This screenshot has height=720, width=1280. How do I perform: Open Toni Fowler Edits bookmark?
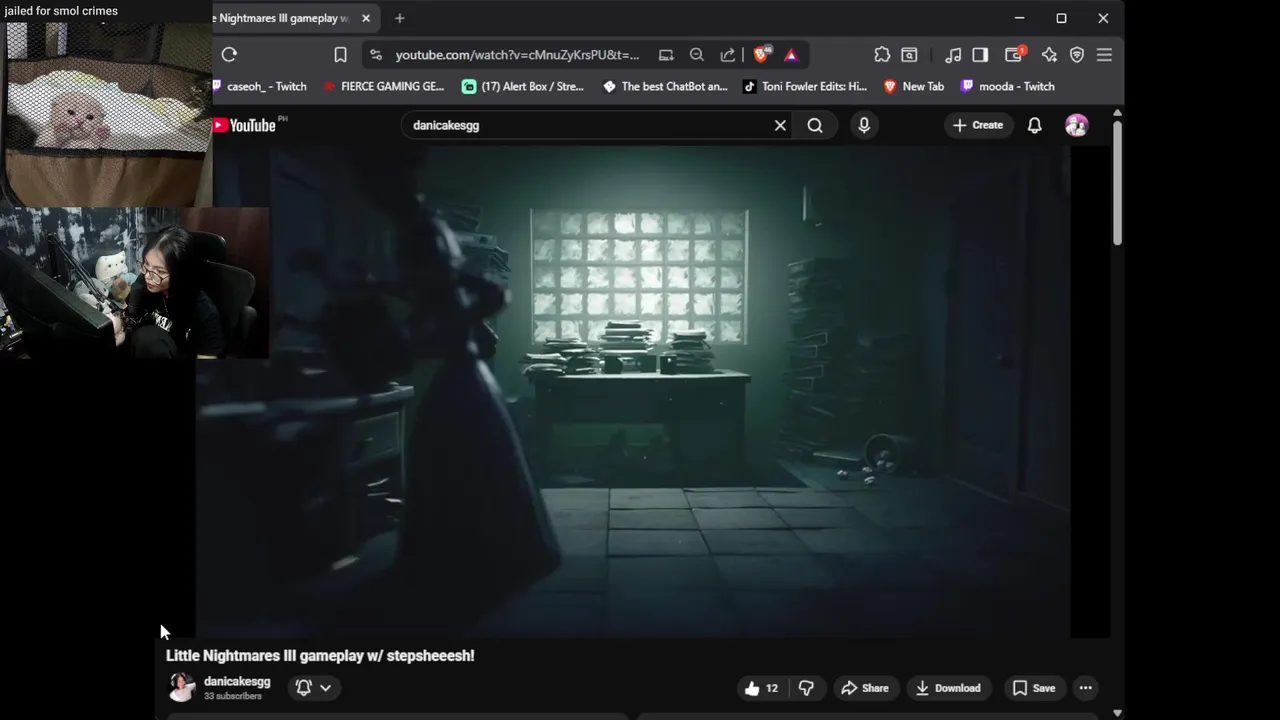[x=805, y=86]
